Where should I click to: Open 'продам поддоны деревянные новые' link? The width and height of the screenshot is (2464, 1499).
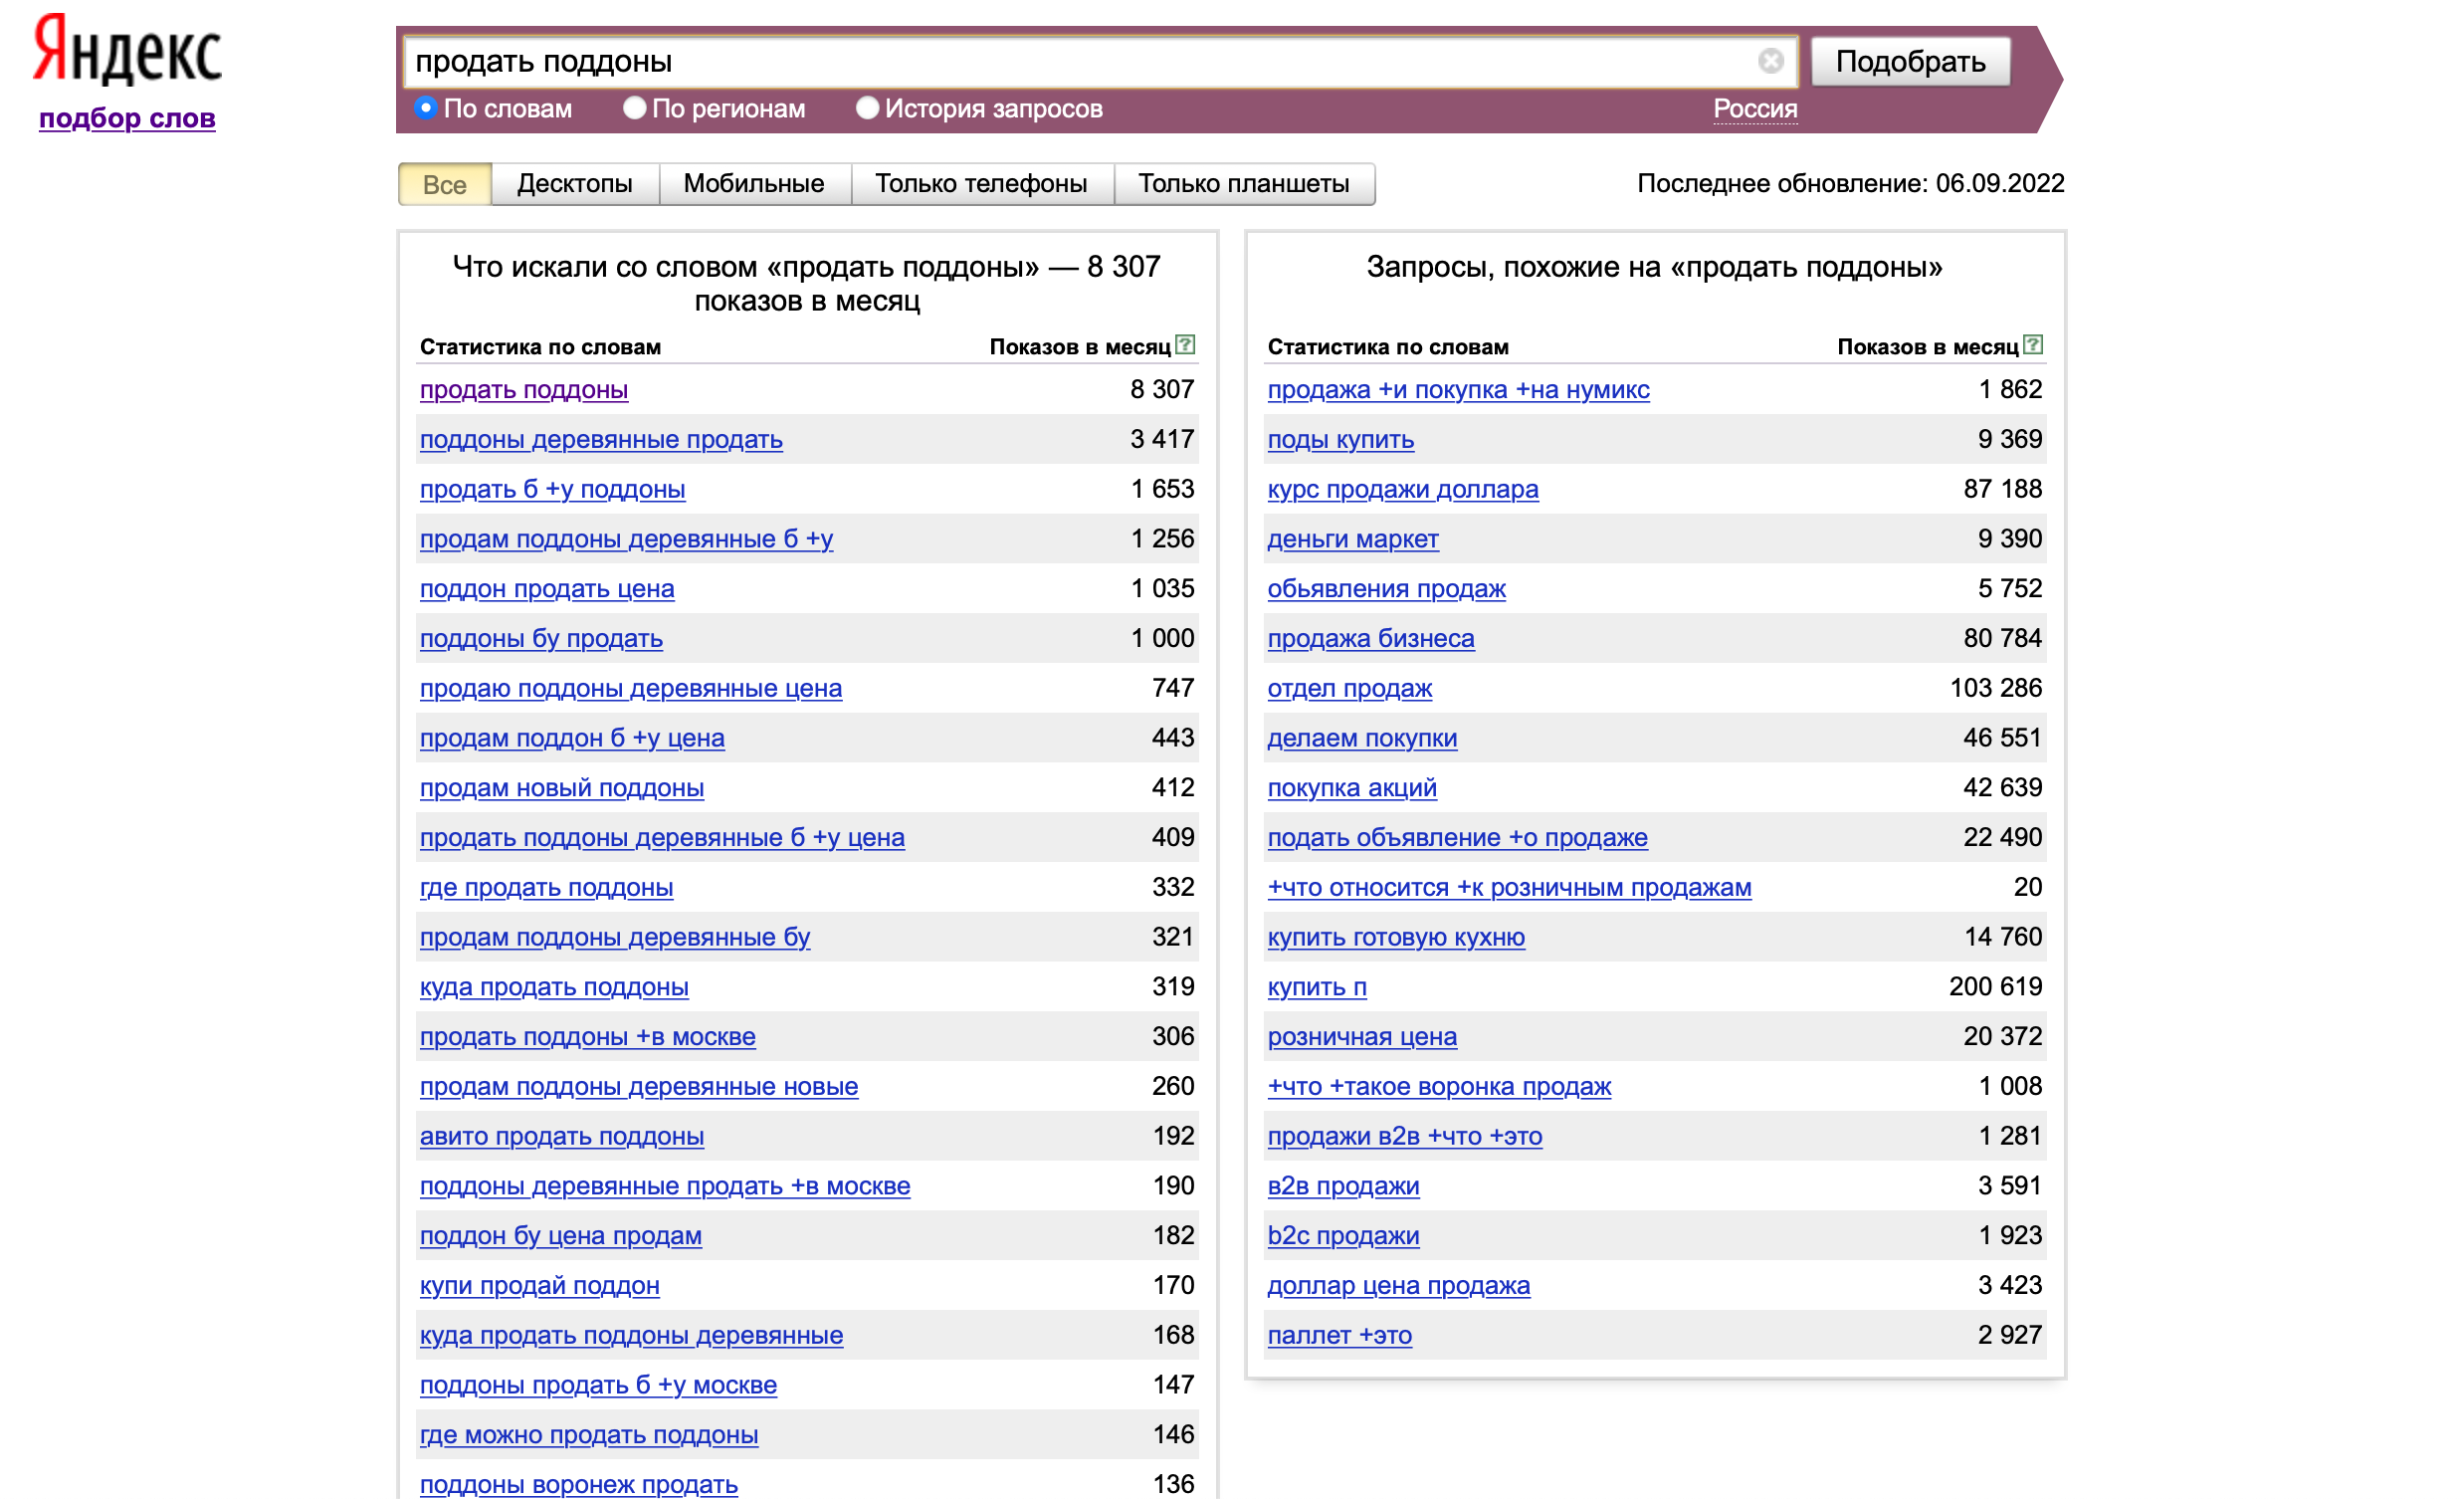coord(639,1087)
